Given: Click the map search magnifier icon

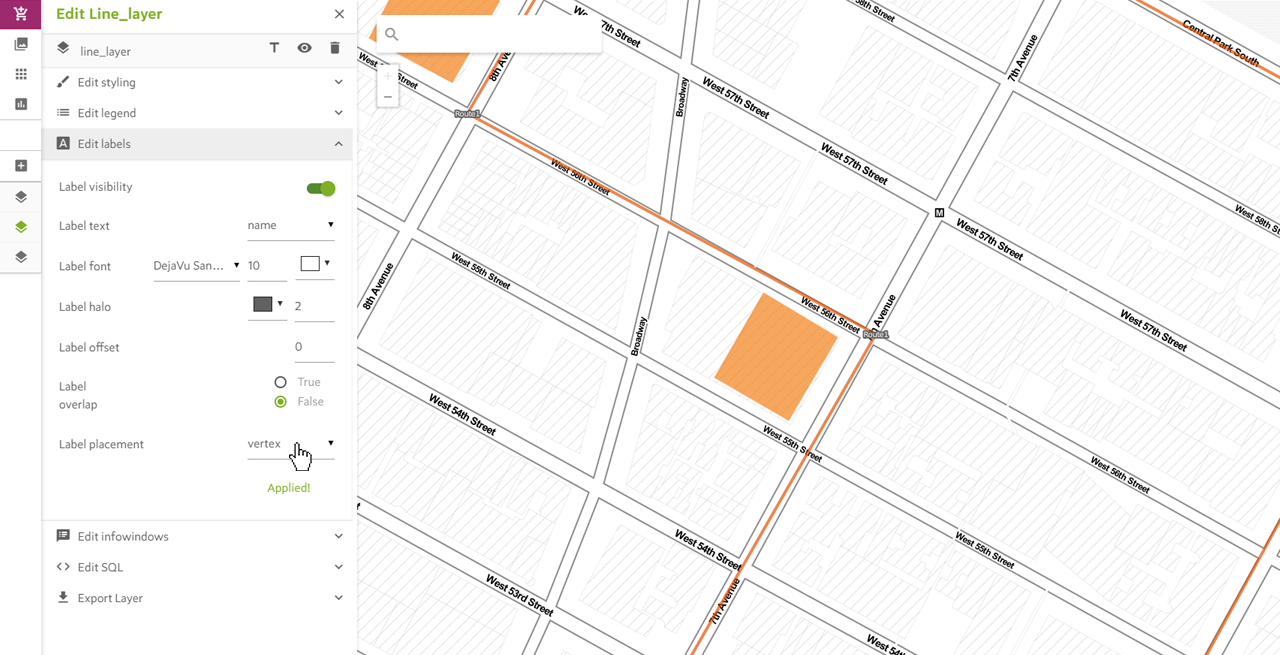Looking at the screenshot, I should click(391, 34).
